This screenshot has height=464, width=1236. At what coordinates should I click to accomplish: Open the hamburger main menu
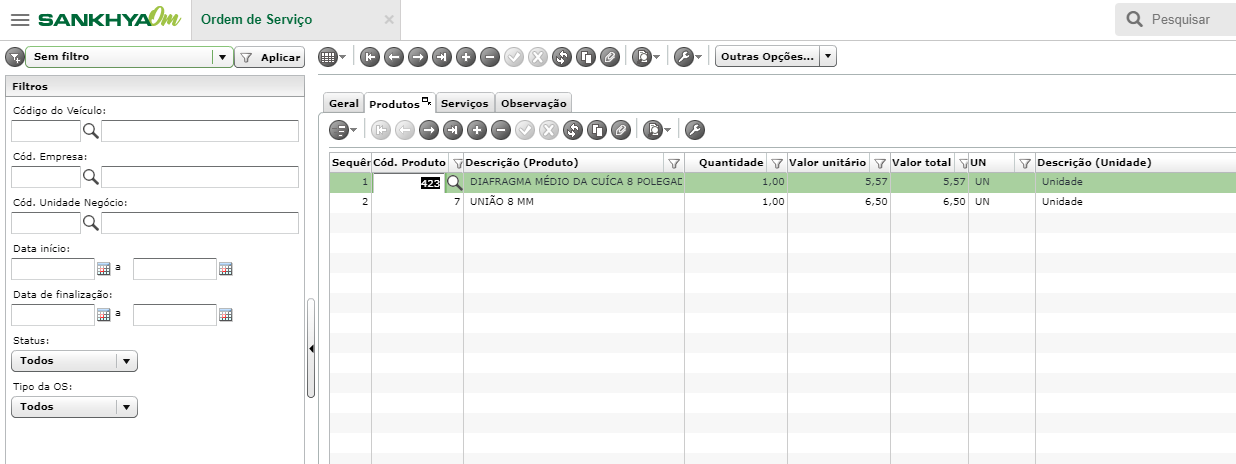tap(19, 20)
